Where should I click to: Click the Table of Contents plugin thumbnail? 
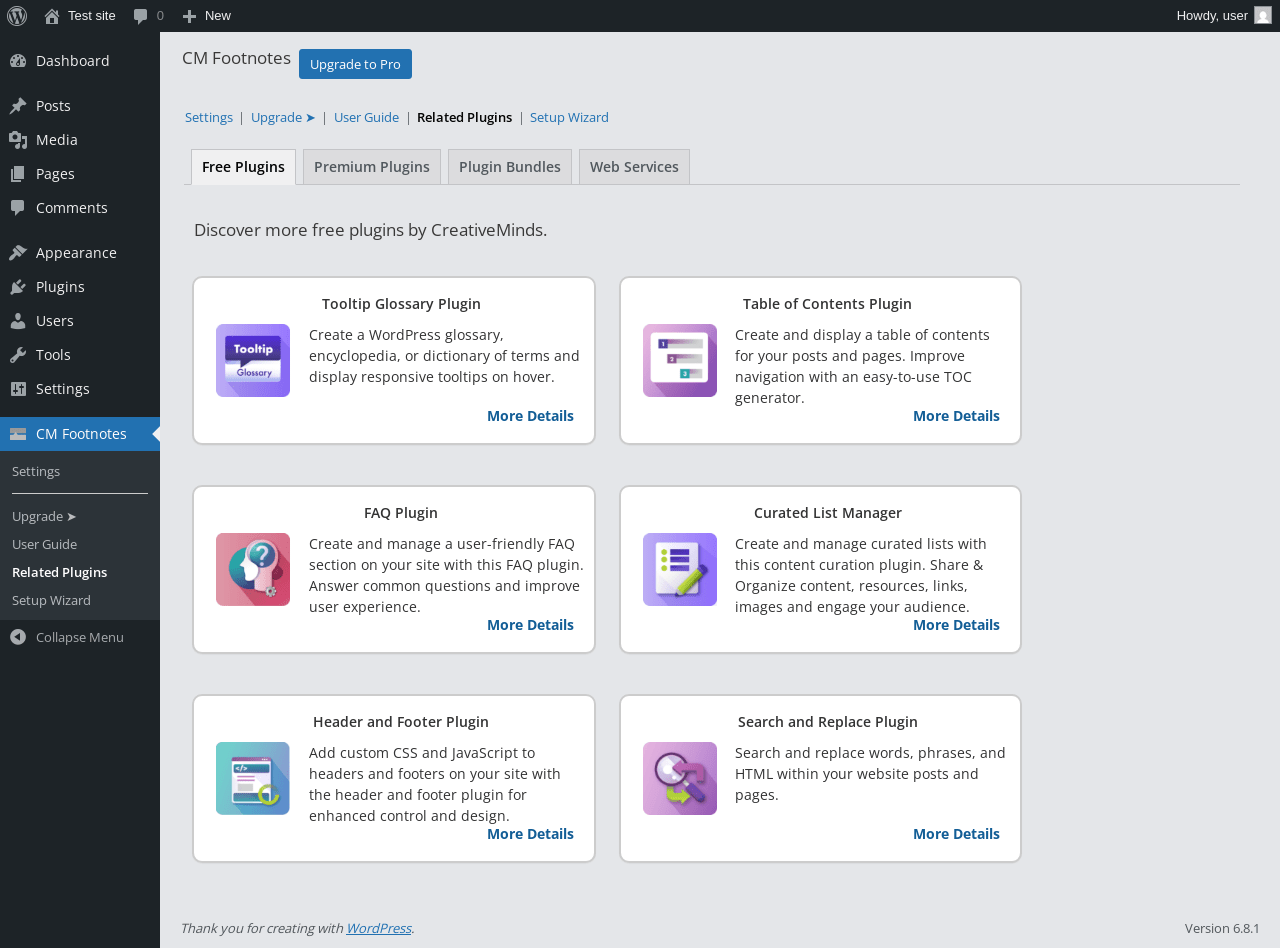point(680,360)
